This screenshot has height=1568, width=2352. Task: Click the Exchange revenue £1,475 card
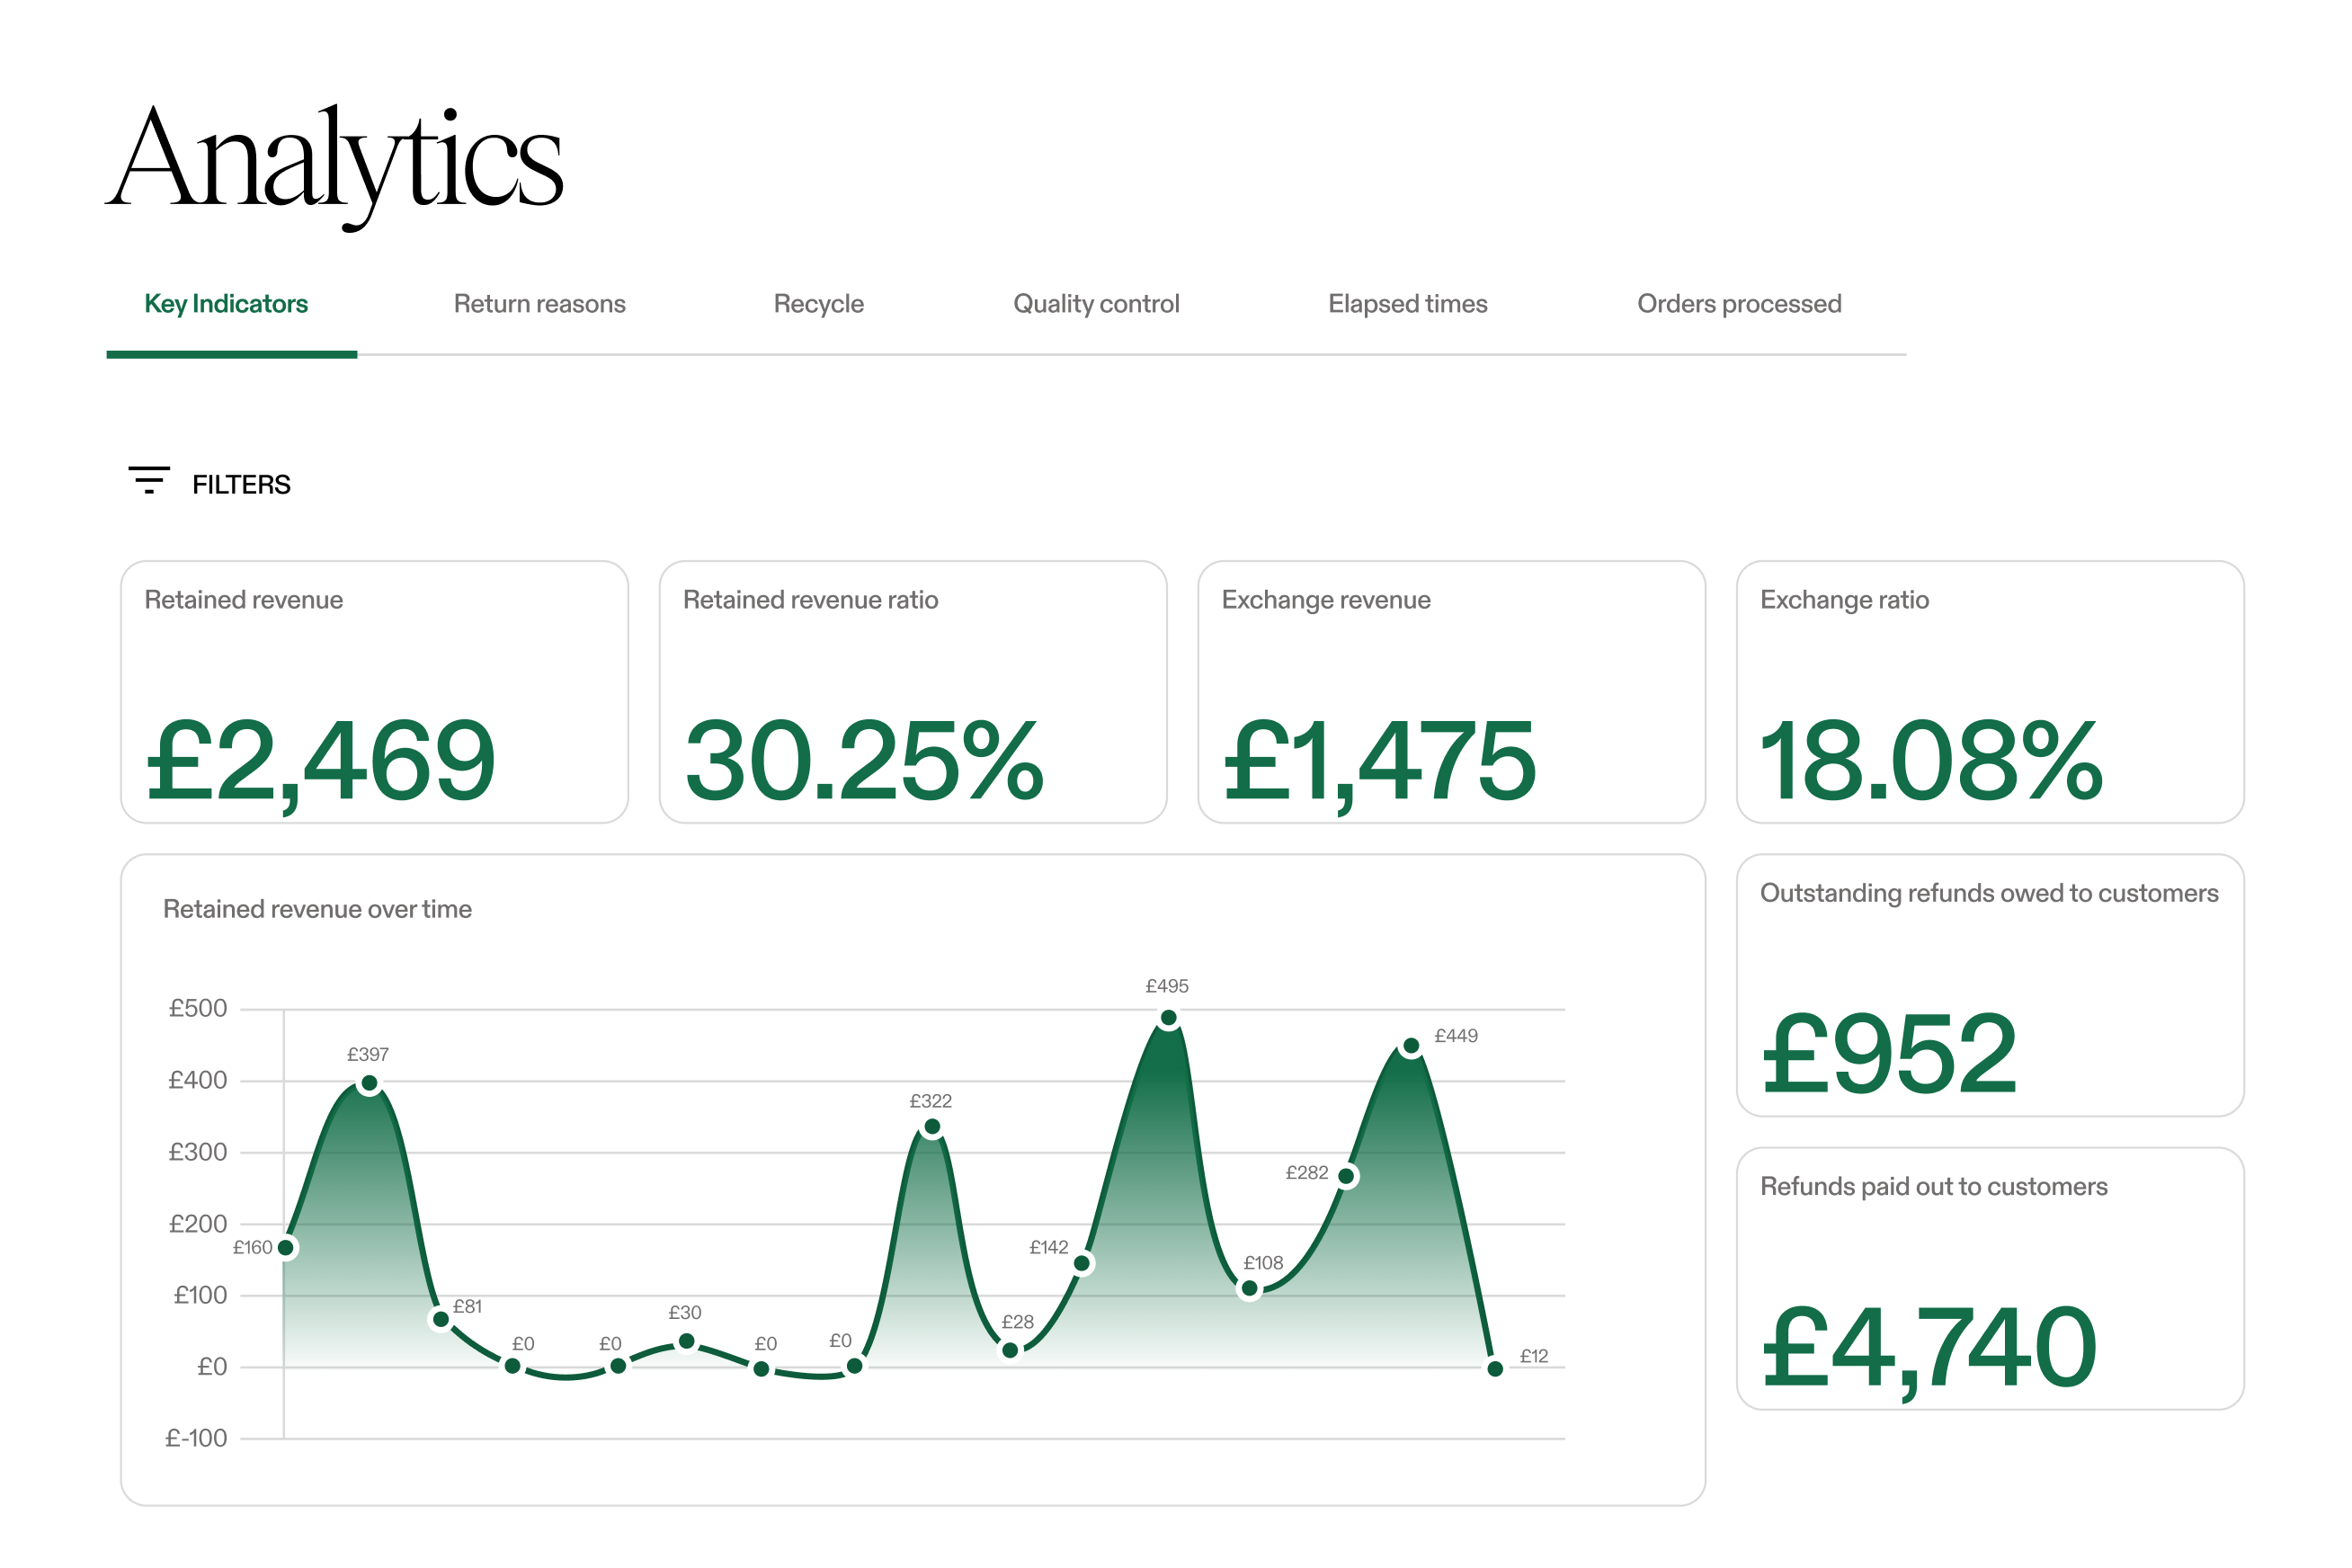coord(1451,692)
